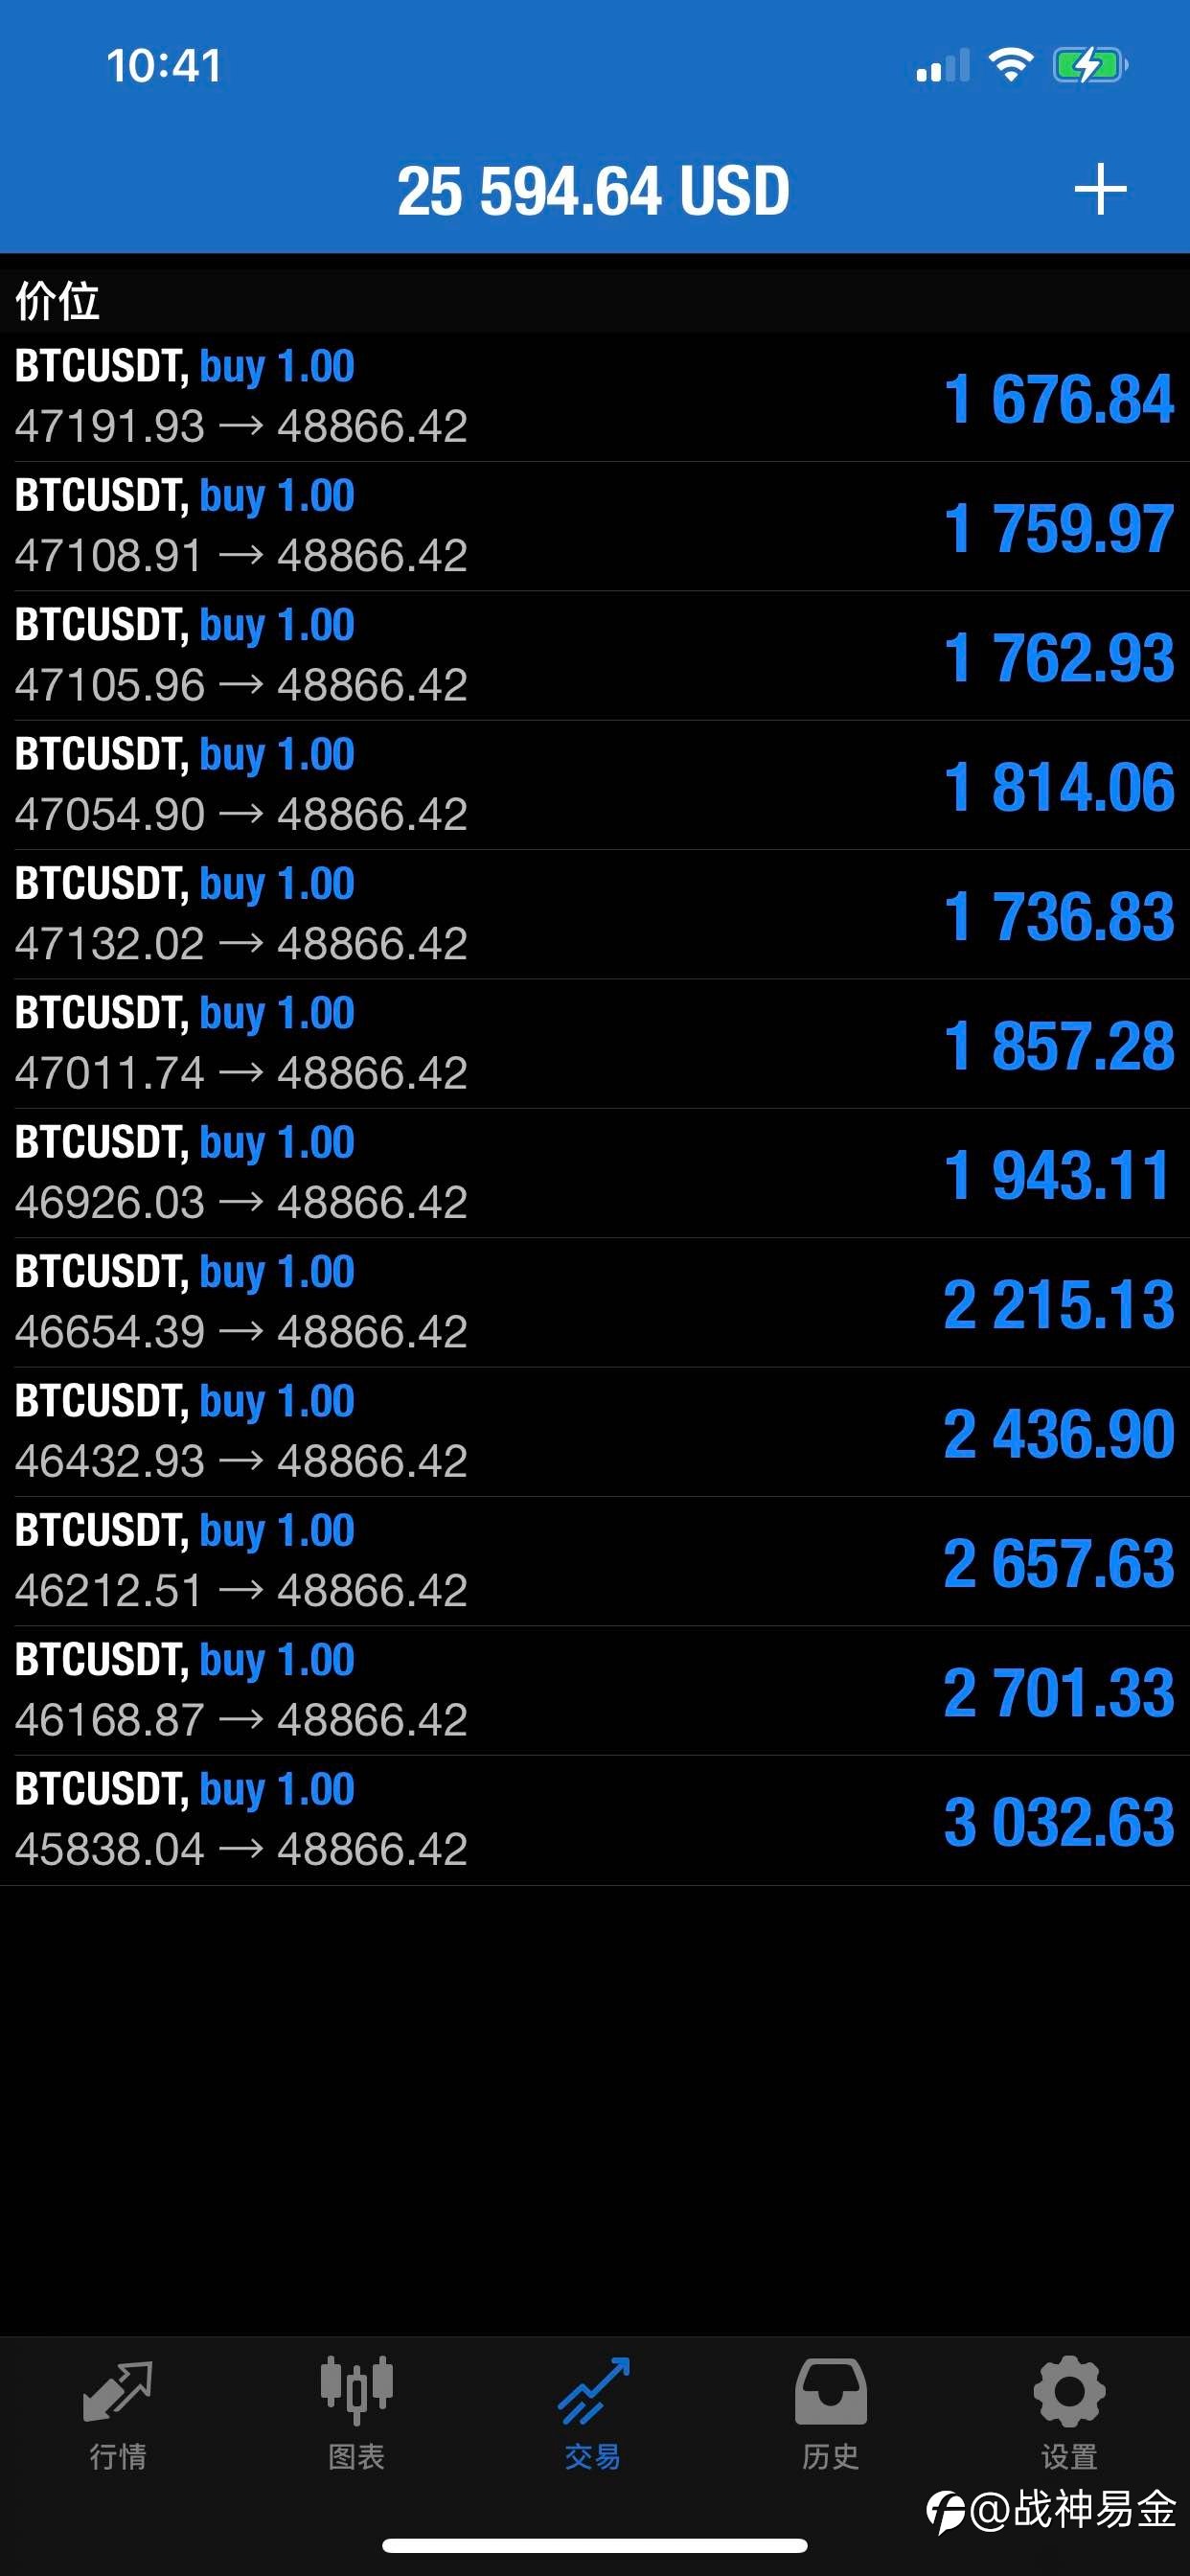This screenshot has height=2576, width=1190.
Task: Tap the battery charging status icon
Action: click(x=1090, y=66)
